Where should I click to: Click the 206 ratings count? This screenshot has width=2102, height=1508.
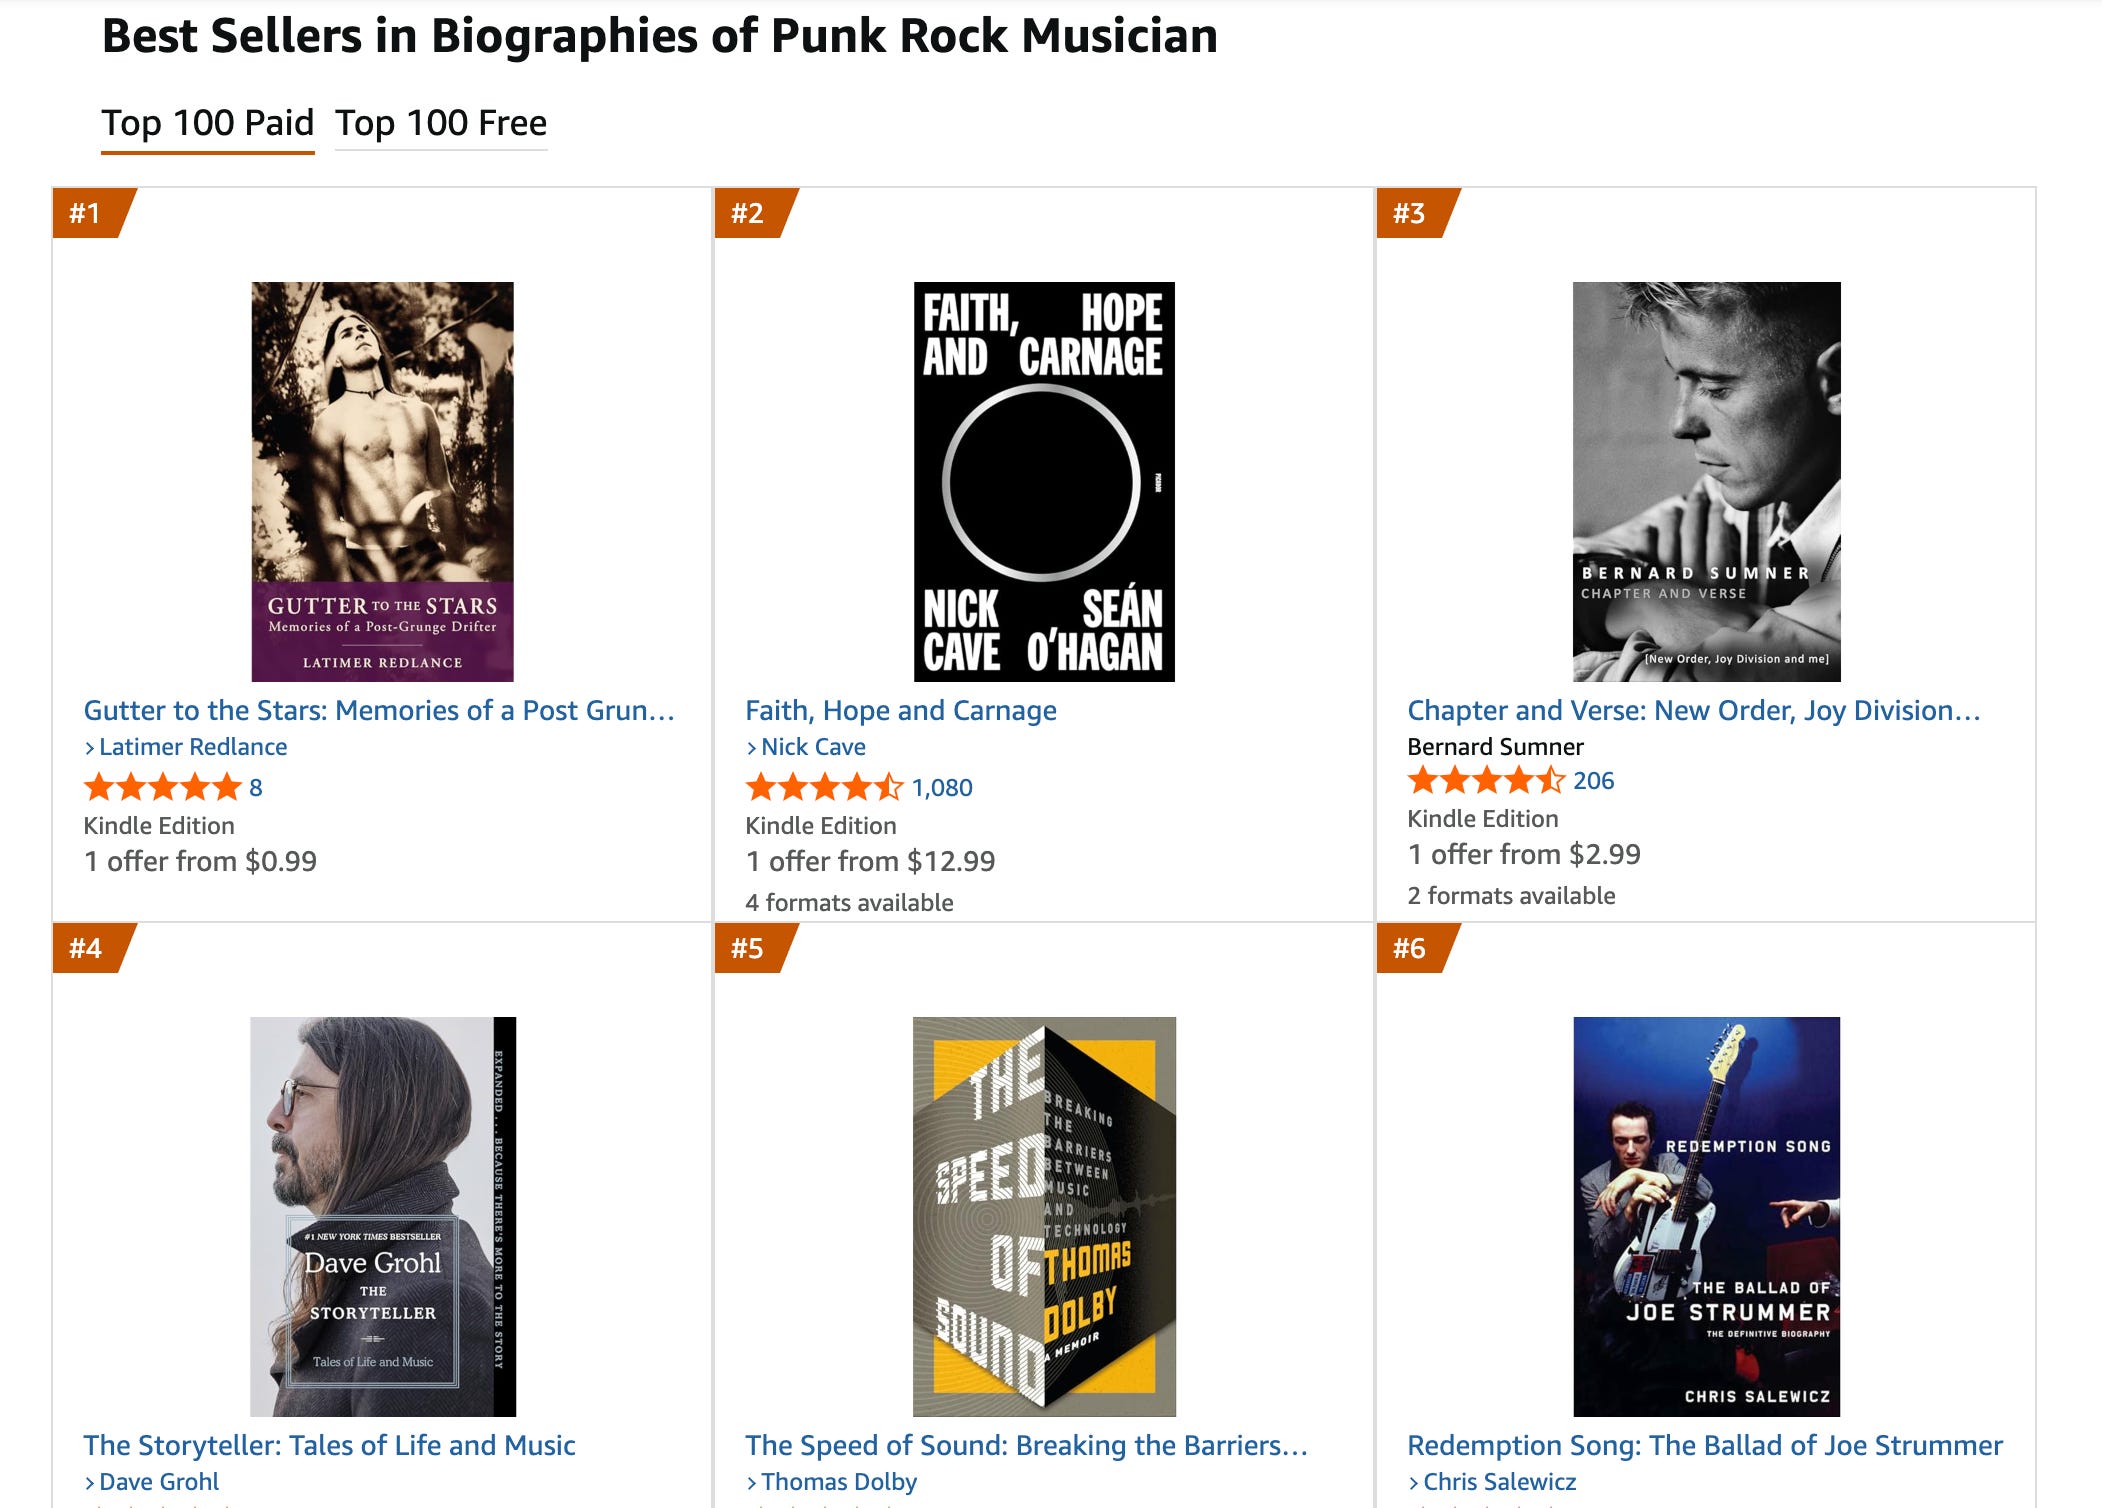pyautogui.click(x=1593, y=781)
